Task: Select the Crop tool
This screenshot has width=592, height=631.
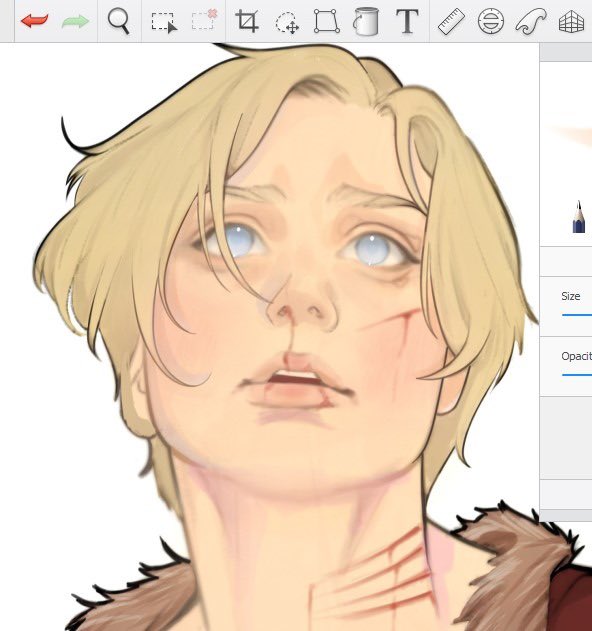Action: (247, 21)
